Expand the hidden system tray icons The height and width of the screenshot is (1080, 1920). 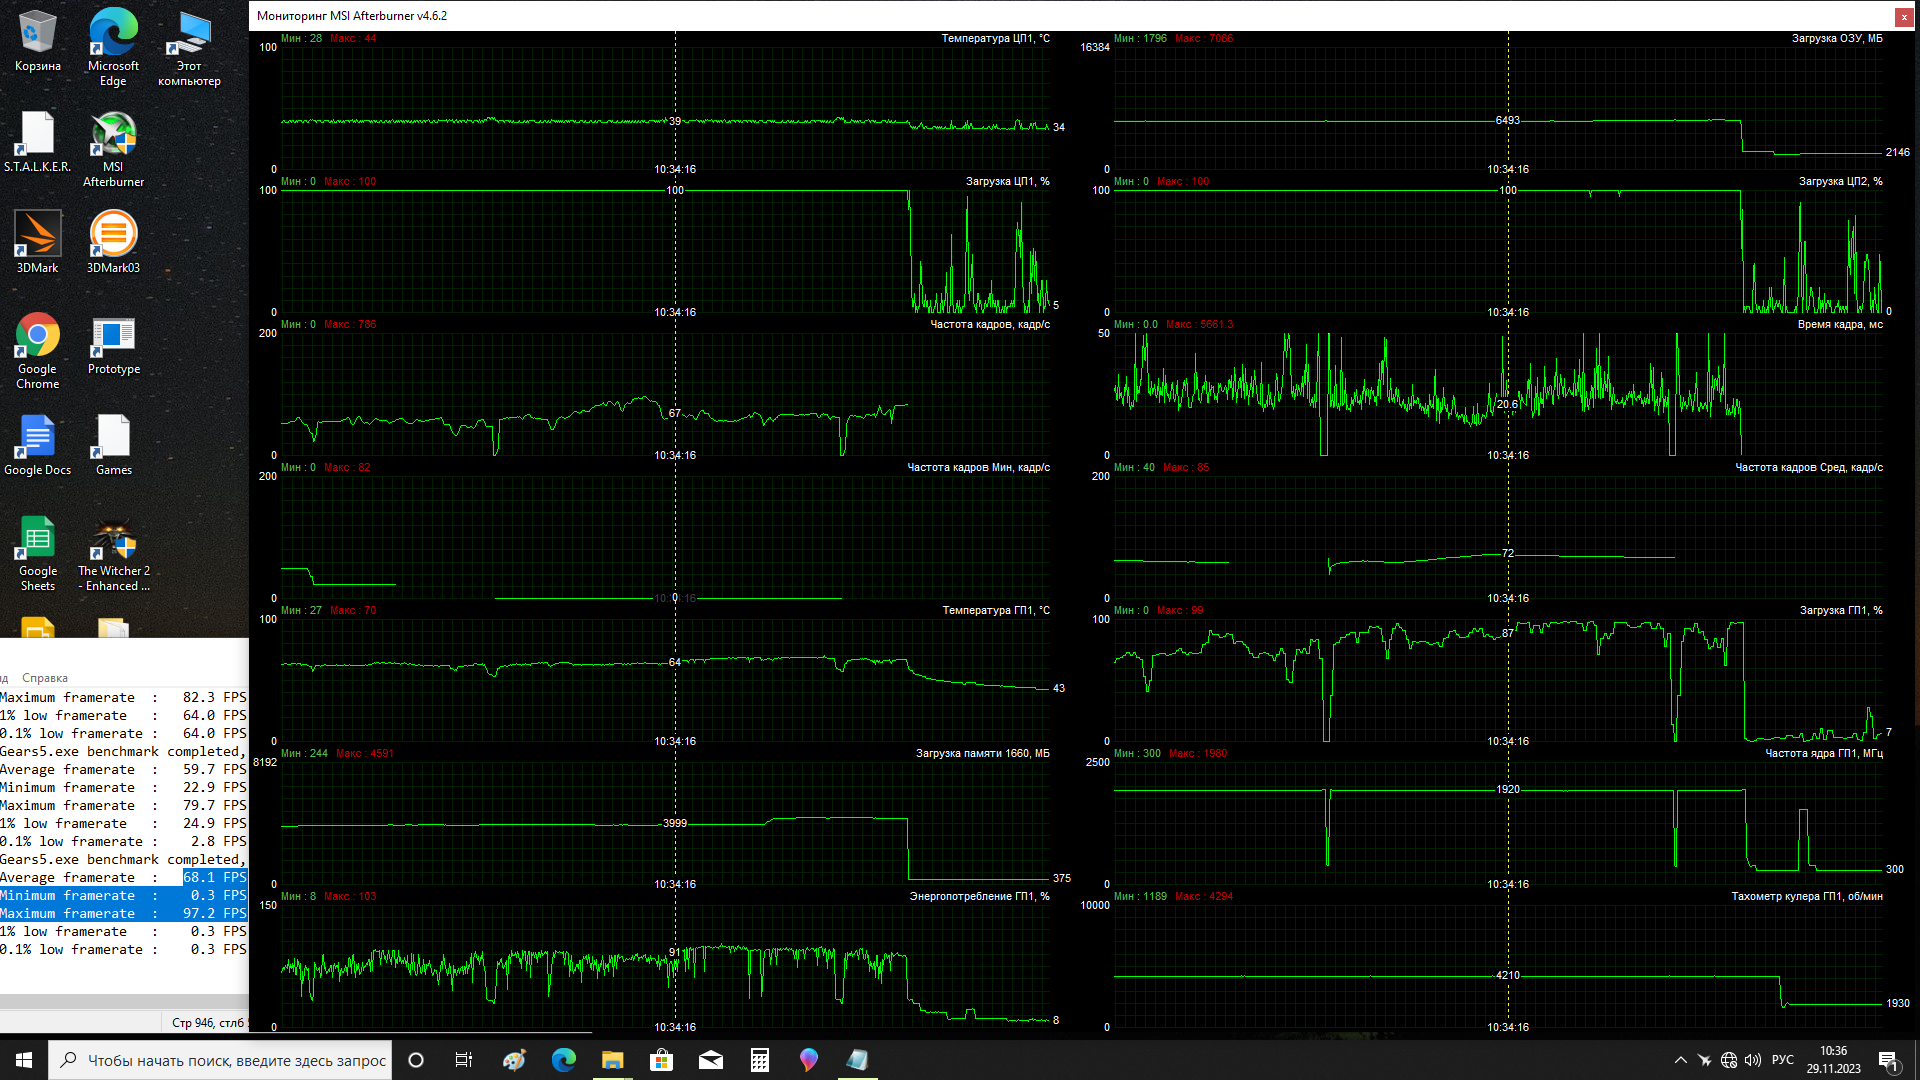pyautogui.click(x=1681, y=1060)
